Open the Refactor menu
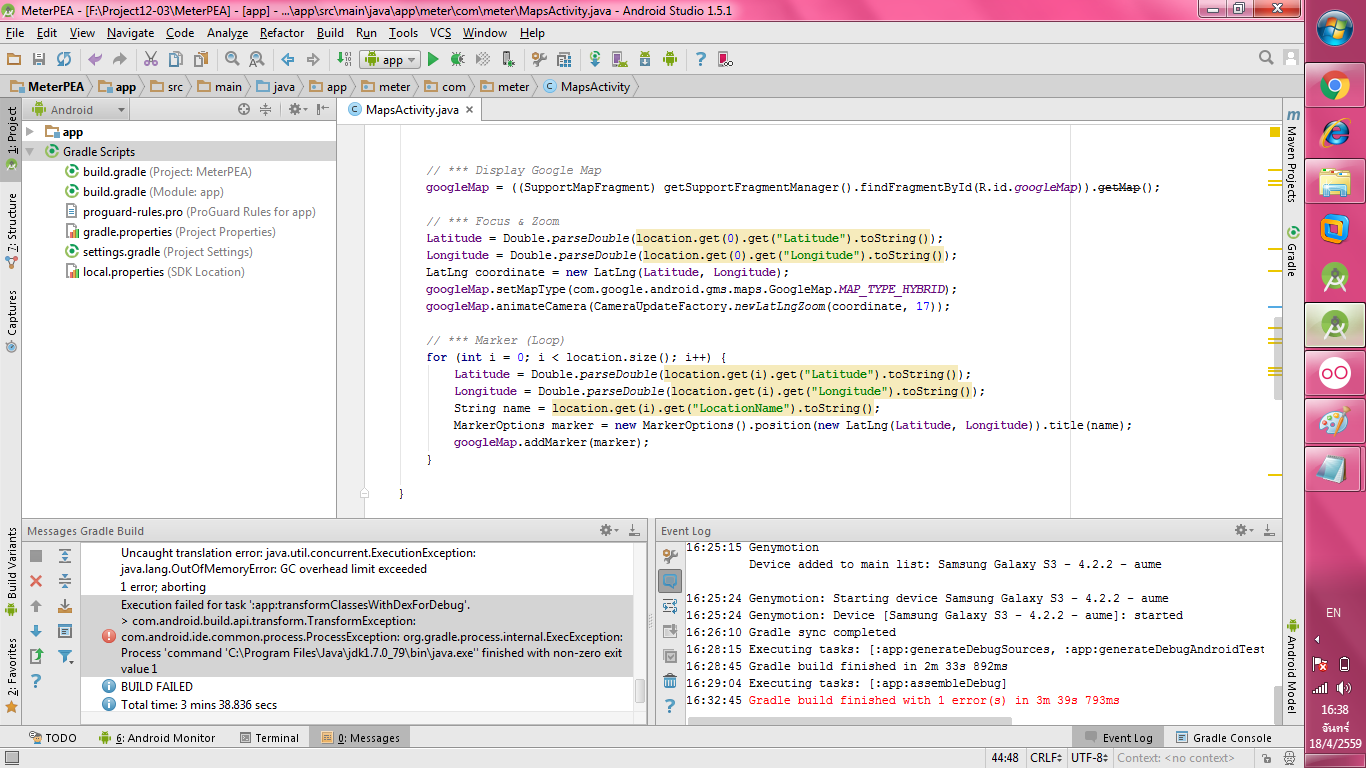The image size is (1366, 768). [x=281, y=33]
